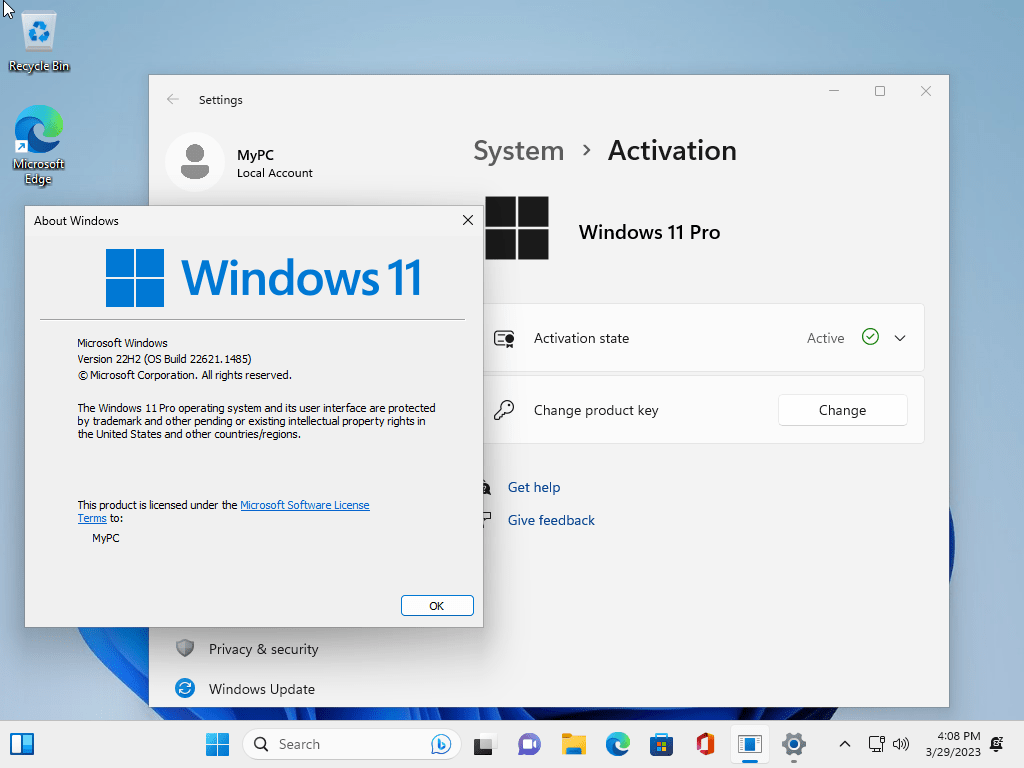Open volume control in system tray
1024x768 pixels.
901,744
